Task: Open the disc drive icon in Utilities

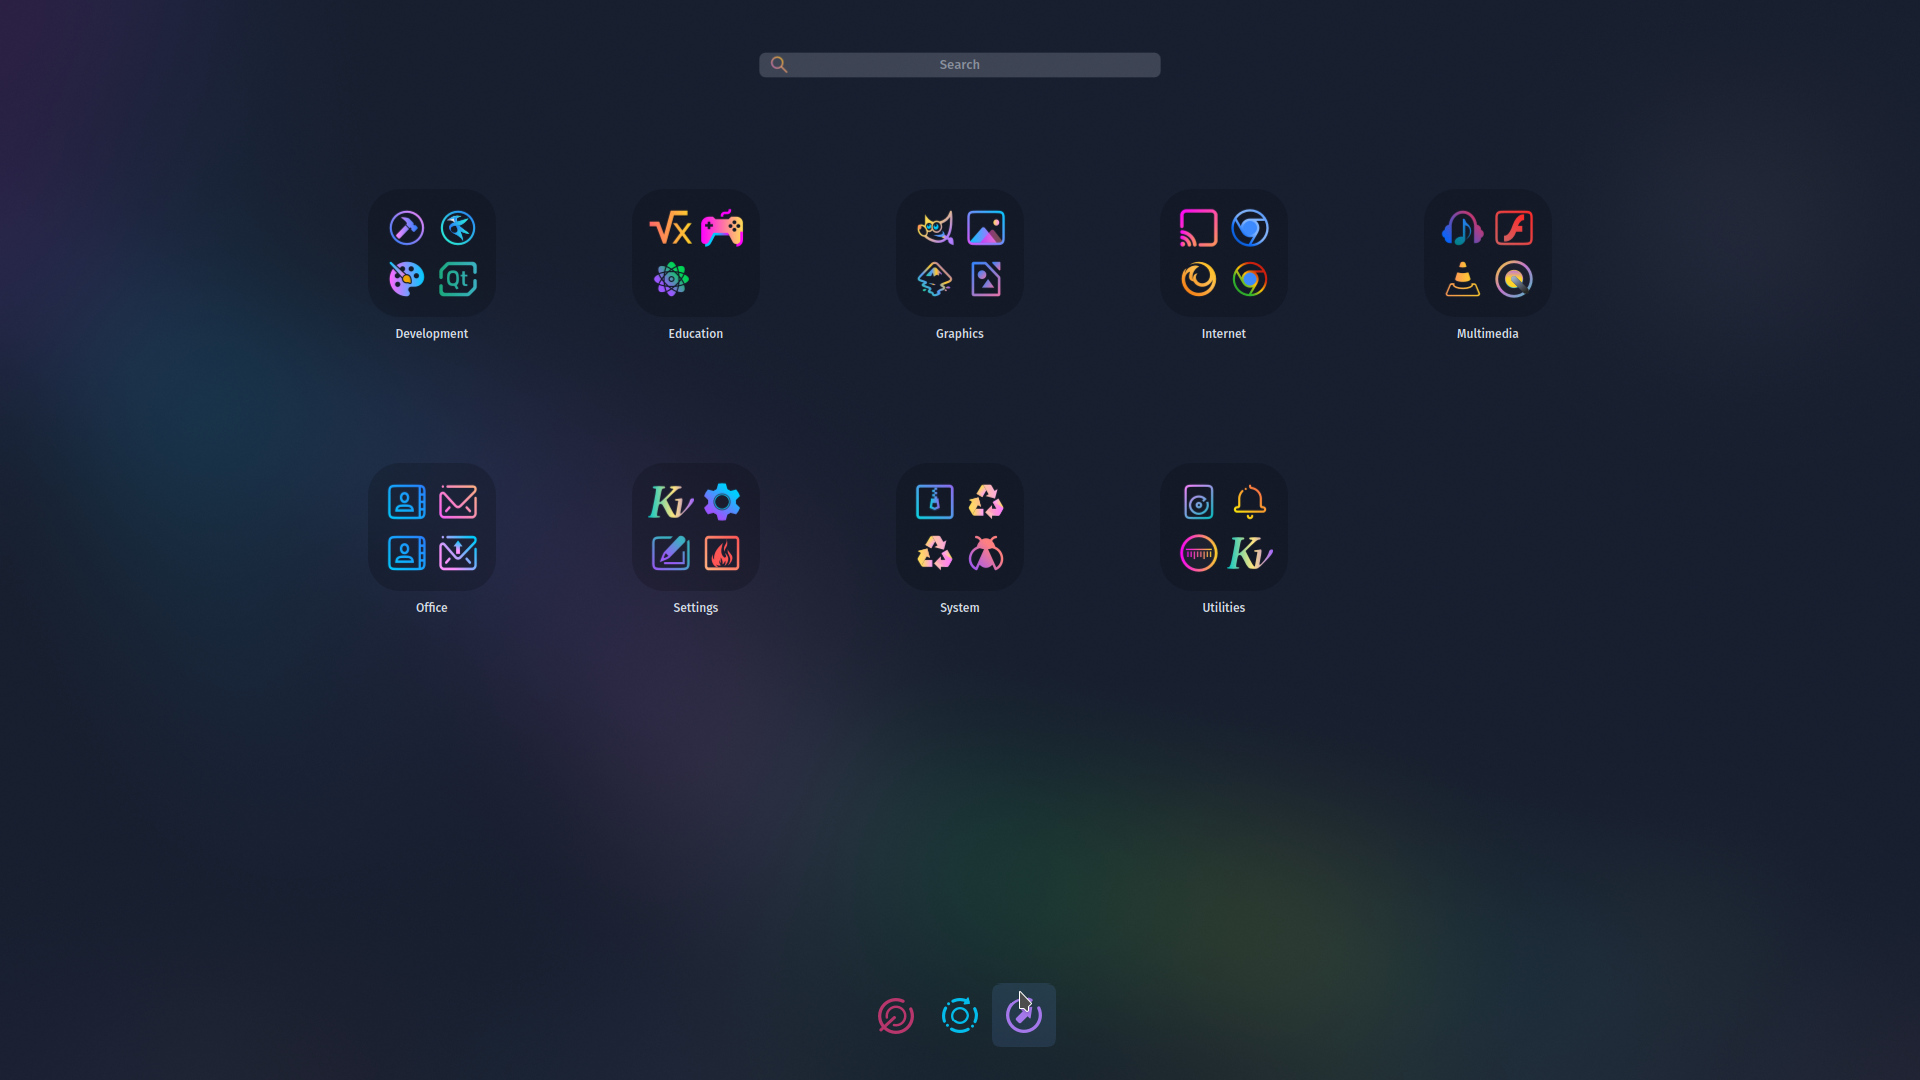Action: click(1198, 502)
